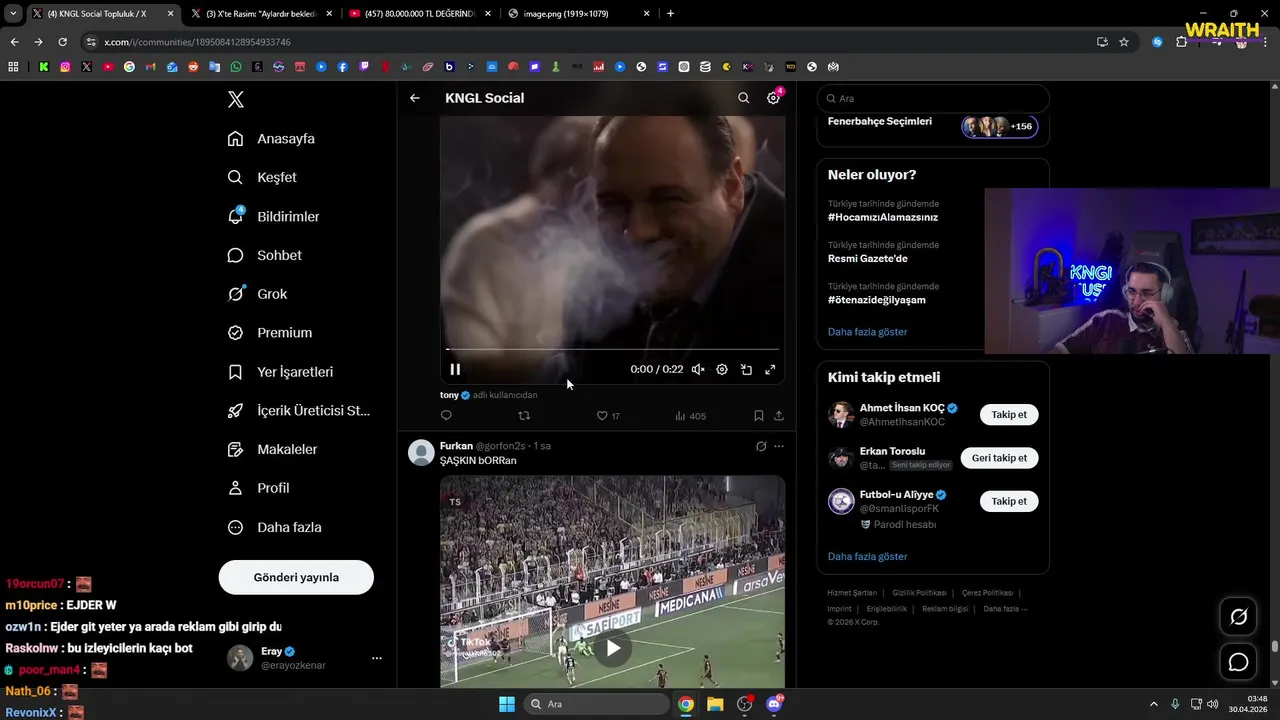Unmute the video sound
Viewport: 1280px width, 720px height.
click(x=698, y=369)
